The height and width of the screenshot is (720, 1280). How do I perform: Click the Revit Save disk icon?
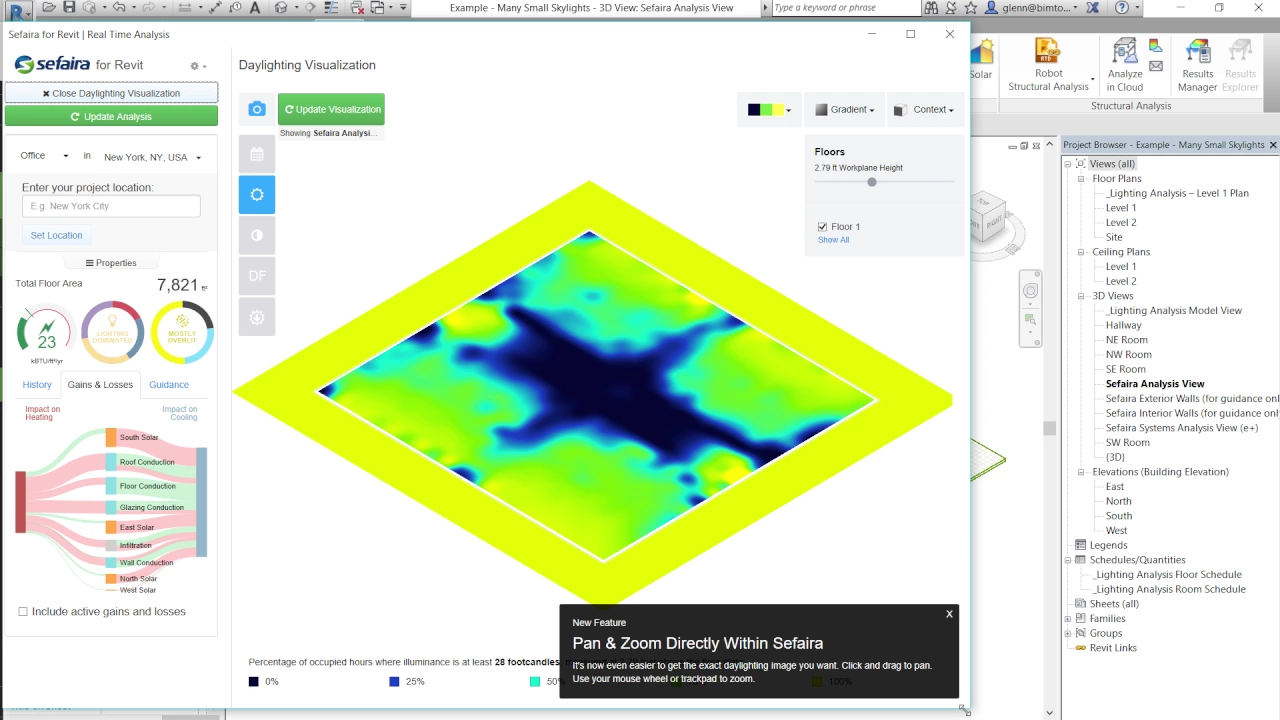69,8
